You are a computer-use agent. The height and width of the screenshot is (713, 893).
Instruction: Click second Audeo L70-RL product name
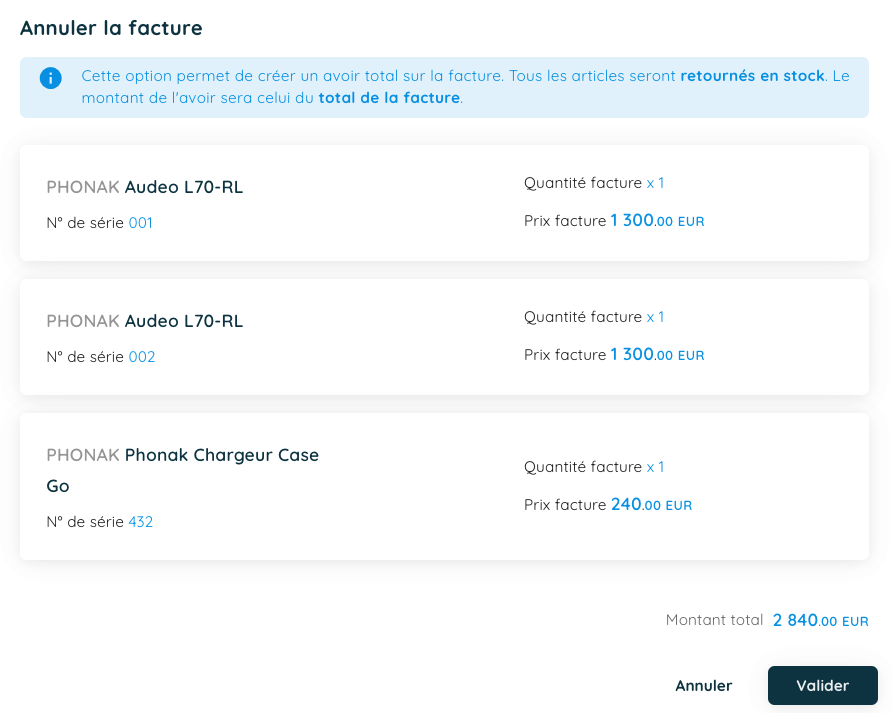click(184, 321)
